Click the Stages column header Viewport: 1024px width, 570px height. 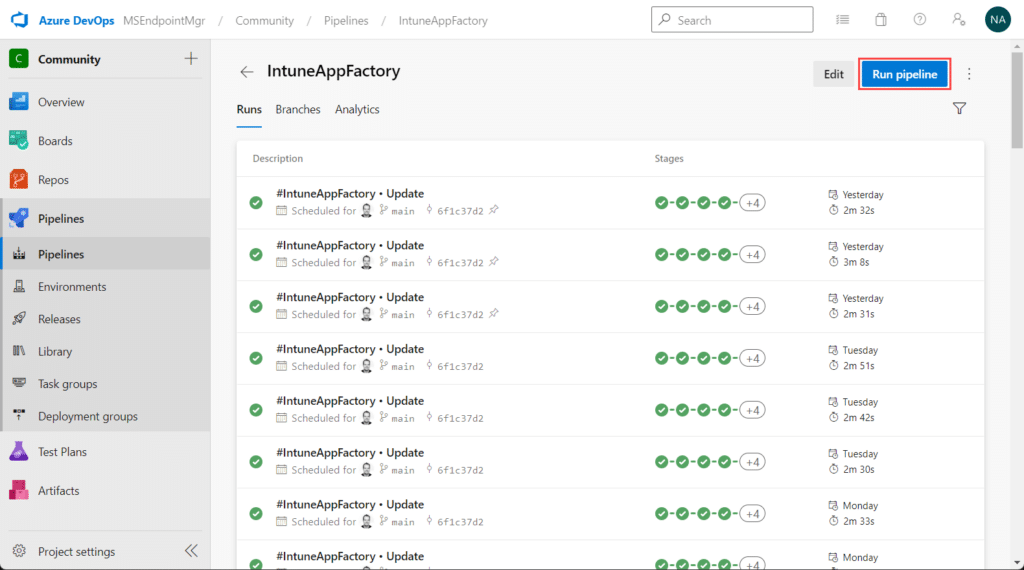click(x=669, y=158)
